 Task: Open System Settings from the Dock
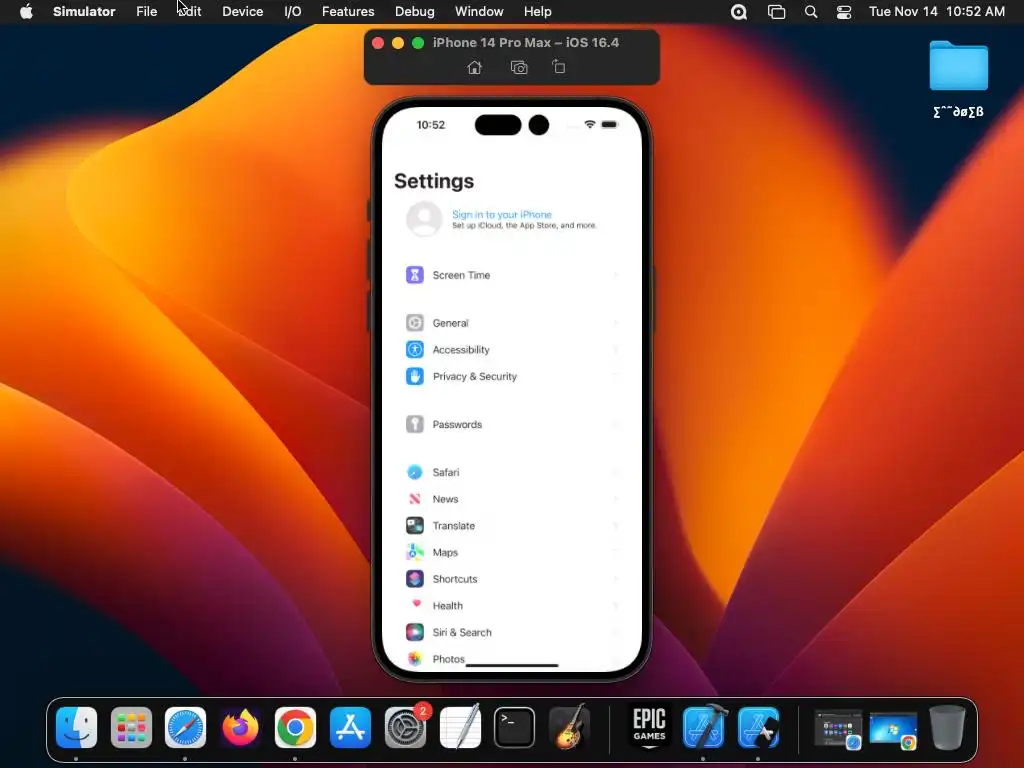[x=406, y=727]
